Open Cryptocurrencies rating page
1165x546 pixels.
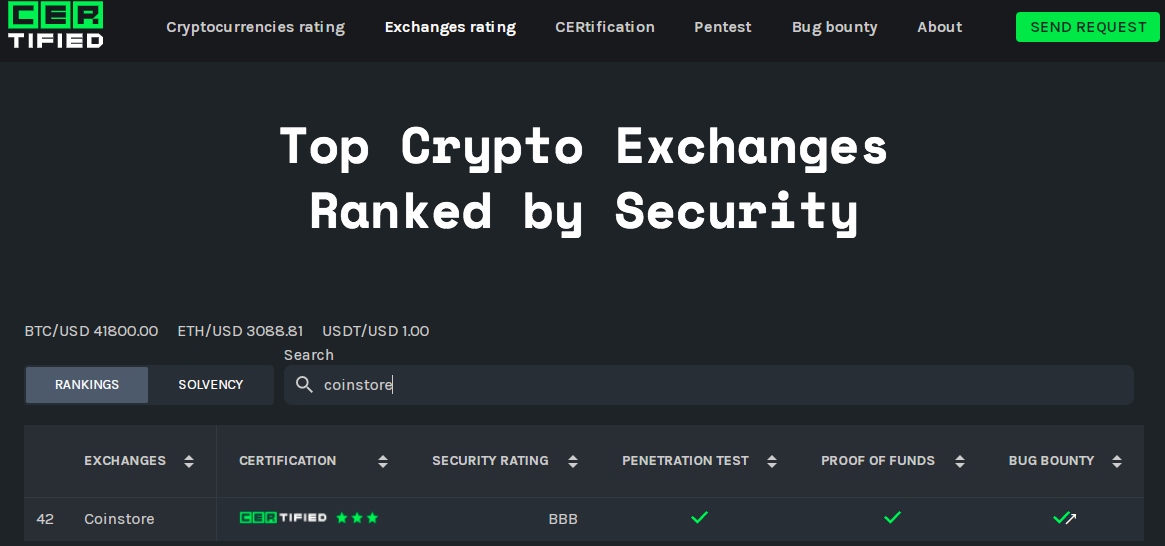click(256, 27)
